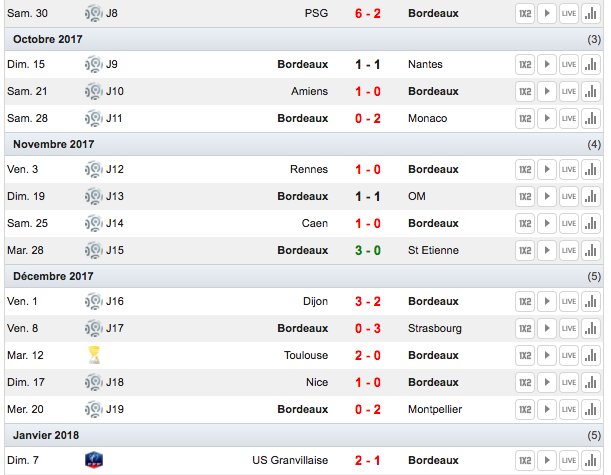611x475 pixels.
Task: Click Coupe de France logo on US Granvillaise row
Action: (x=94, y=460)
